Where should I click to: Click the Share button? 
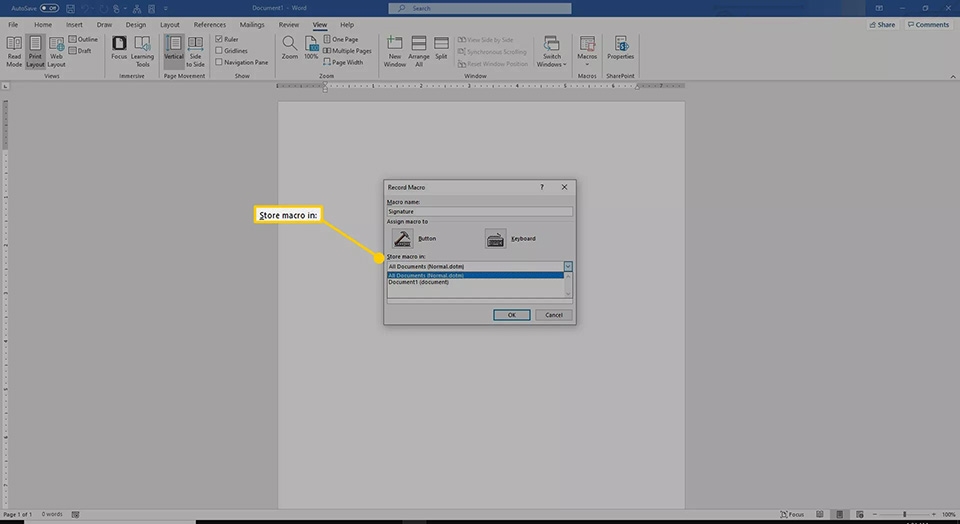(x=882, y=24)
